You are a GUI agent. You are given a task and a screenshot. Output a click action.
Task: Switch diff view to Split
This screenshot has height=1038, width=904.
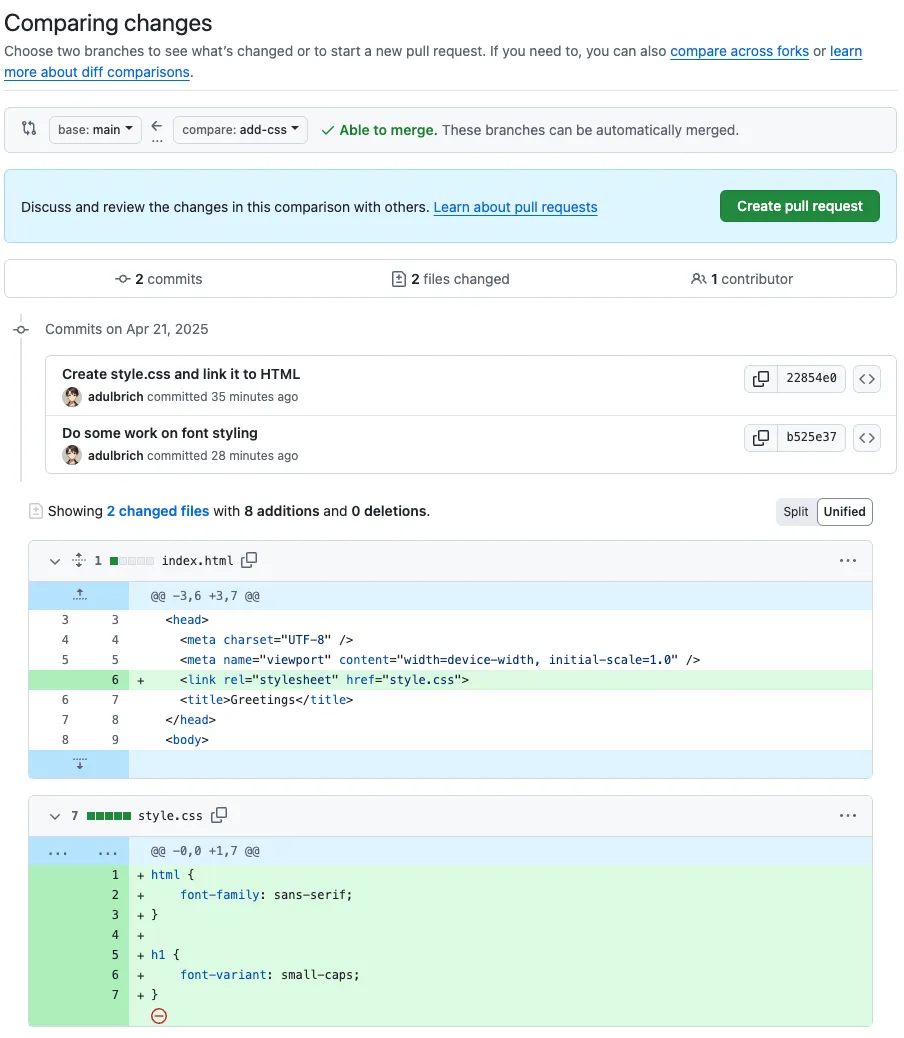(x=795, y=512)
